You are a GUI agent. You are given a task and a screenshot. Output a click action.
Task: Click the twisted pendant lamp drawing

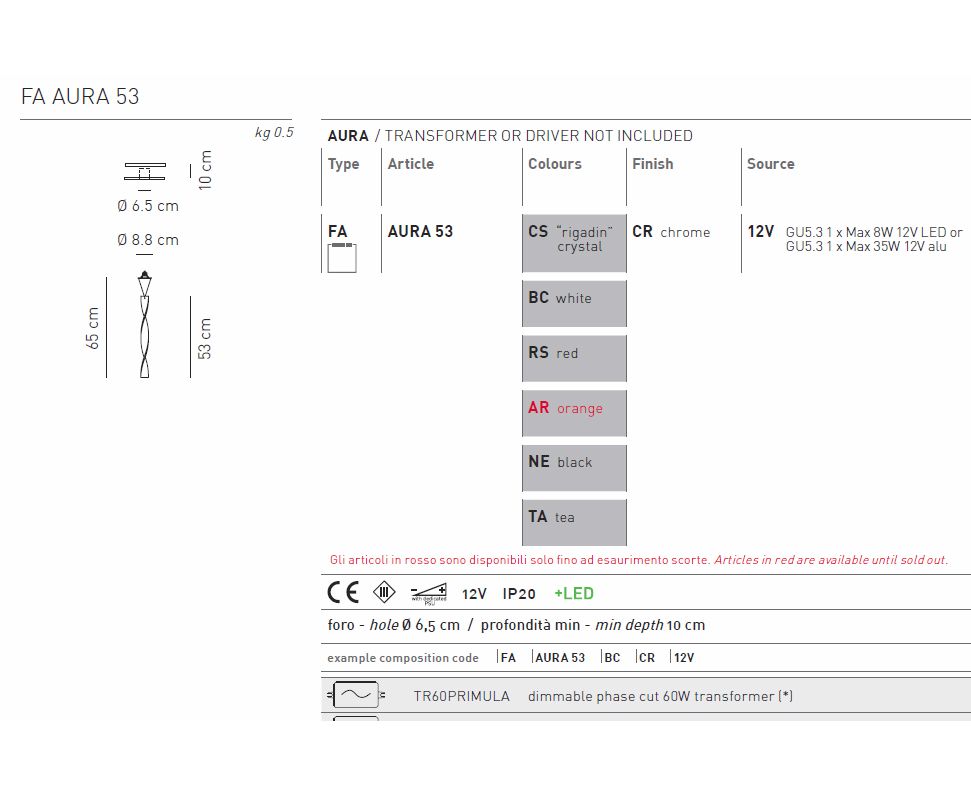146,325
